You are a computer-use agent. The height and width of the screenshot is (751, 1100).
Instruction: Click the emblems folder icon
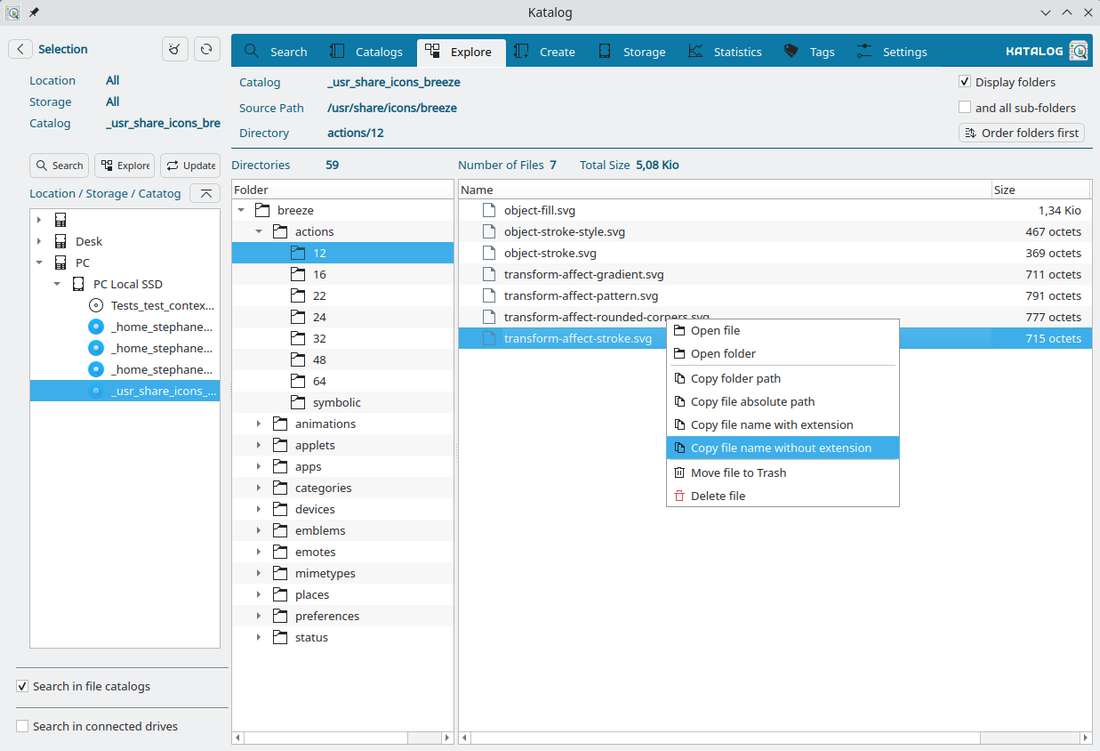click(280, 531)
